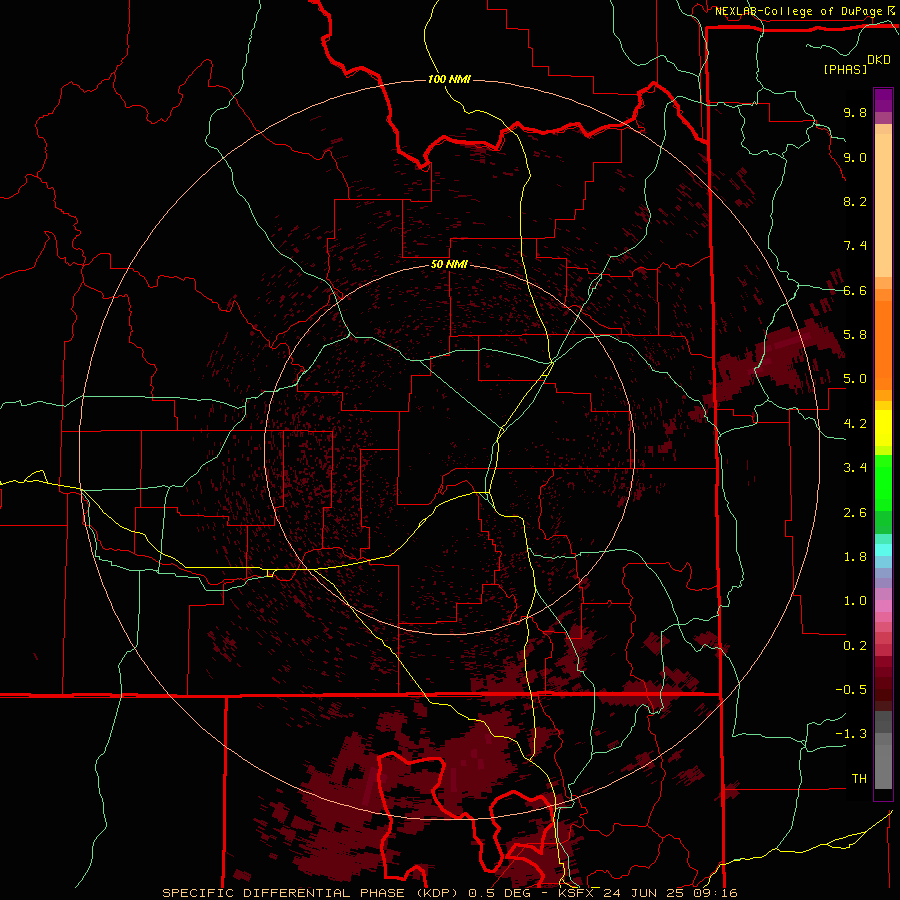
Task: Select the 1.8 scale value
Action: tap(855, 557)
